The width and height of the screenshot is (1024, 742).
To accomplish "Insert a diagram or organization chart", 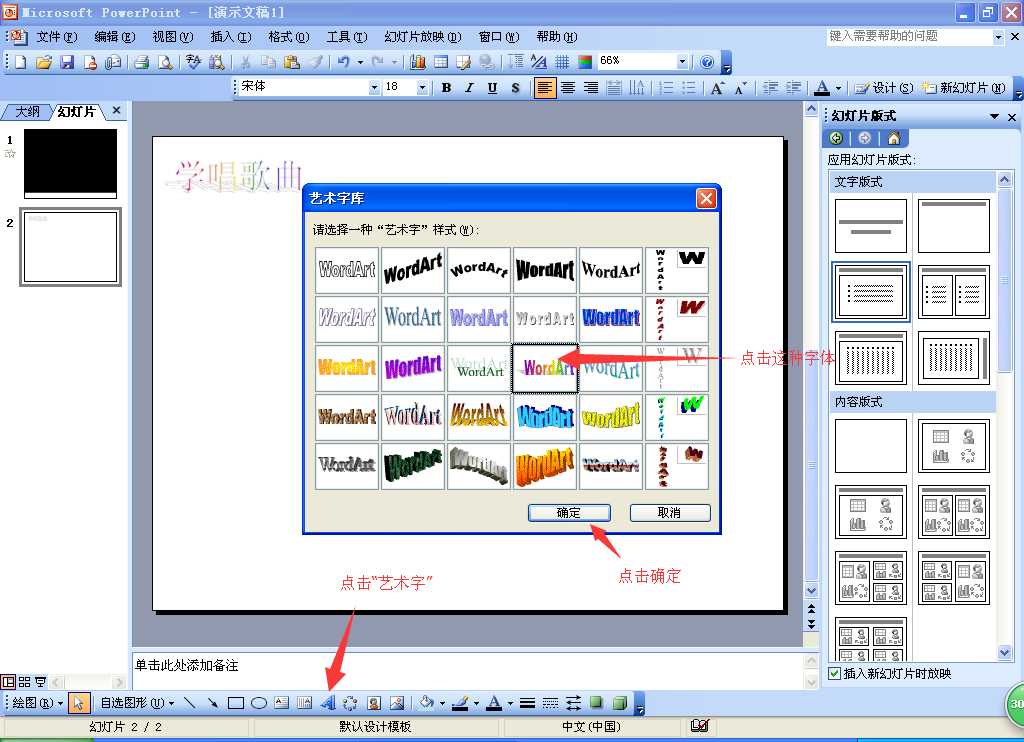I will (x=350, y=703).
